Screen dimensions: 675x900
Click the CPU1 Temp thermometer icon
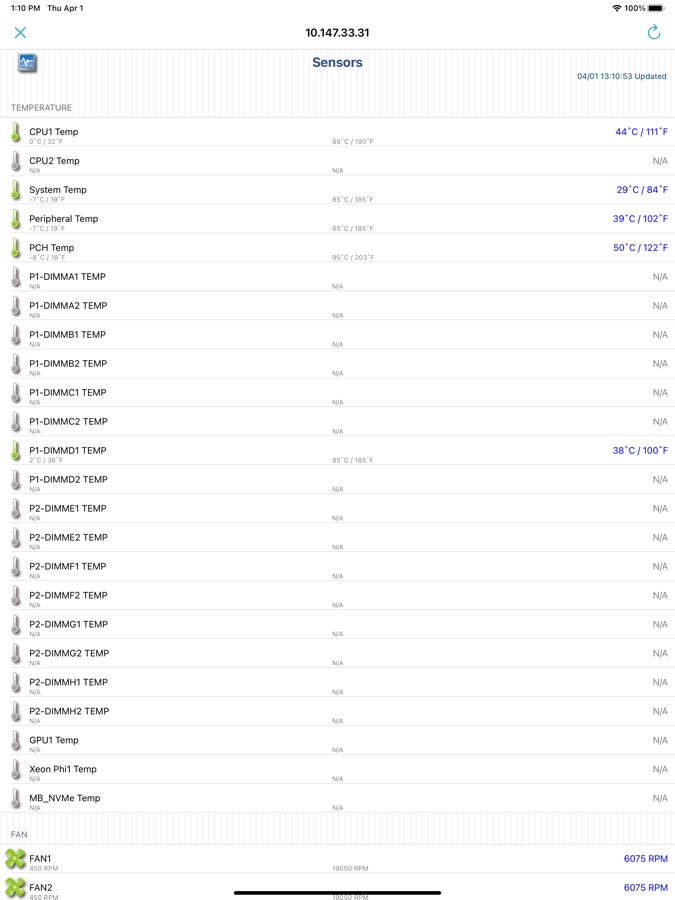click(16, 132)
